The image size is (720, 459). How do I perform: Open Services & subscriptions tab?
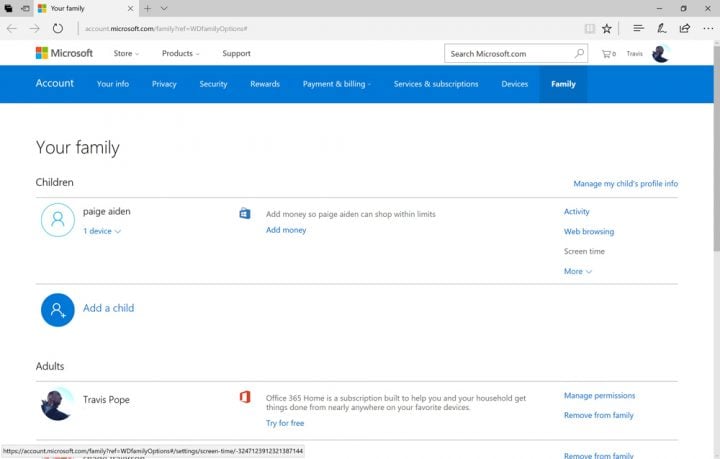[x=436, y=84]
